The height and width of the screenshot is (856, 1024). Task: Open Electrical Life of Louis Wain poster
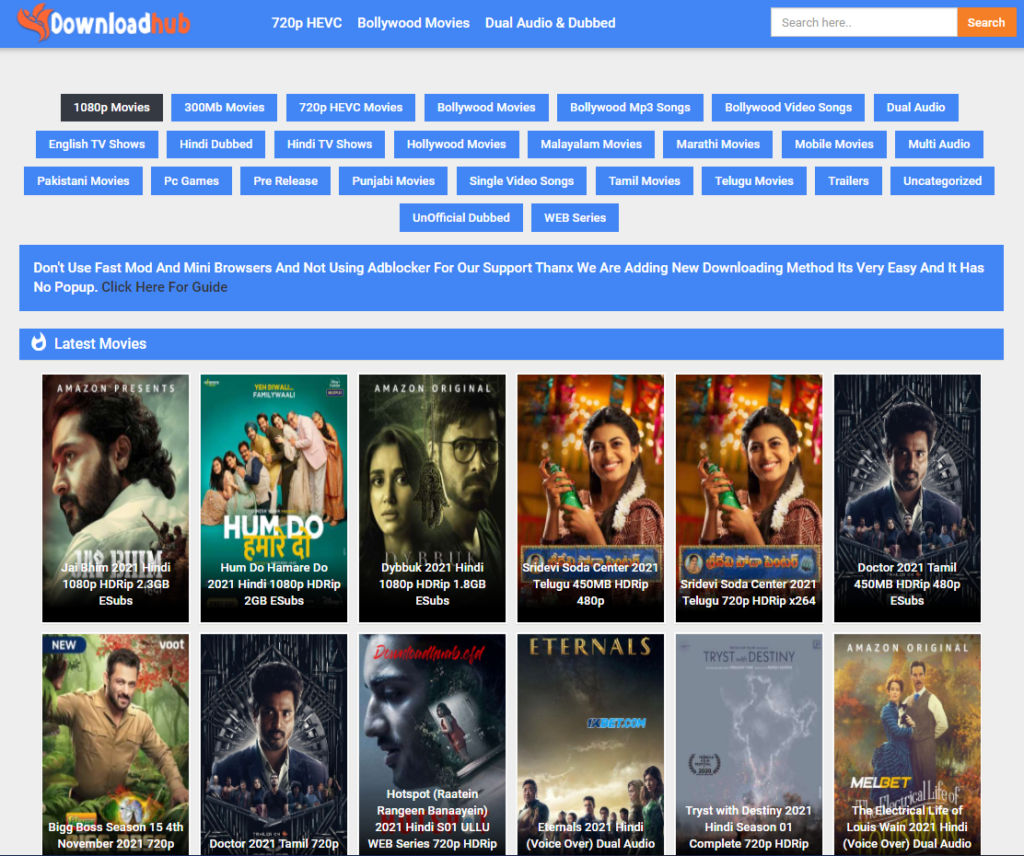pyautogui.click(x=907, y=744)
